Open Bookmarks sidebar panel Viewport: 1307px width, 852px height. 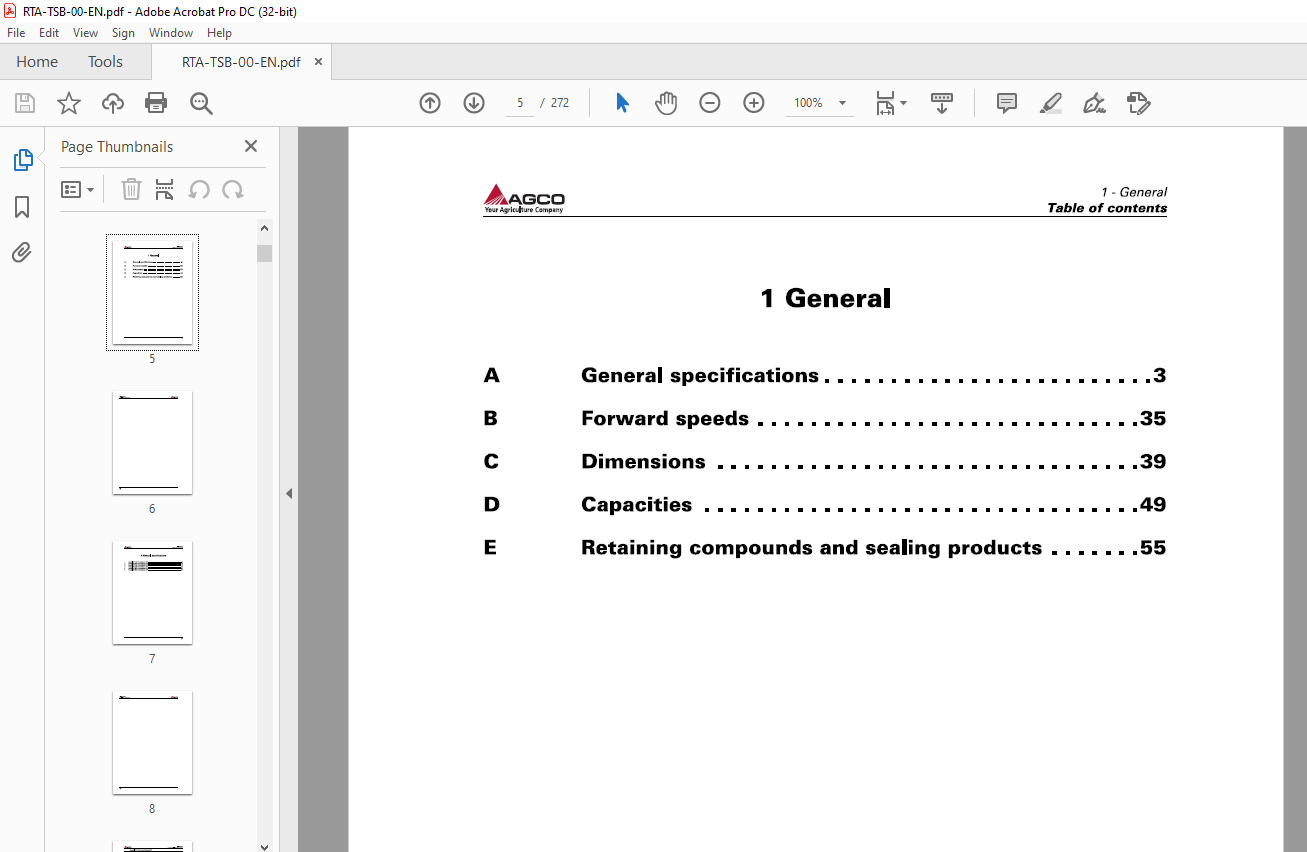22,207
